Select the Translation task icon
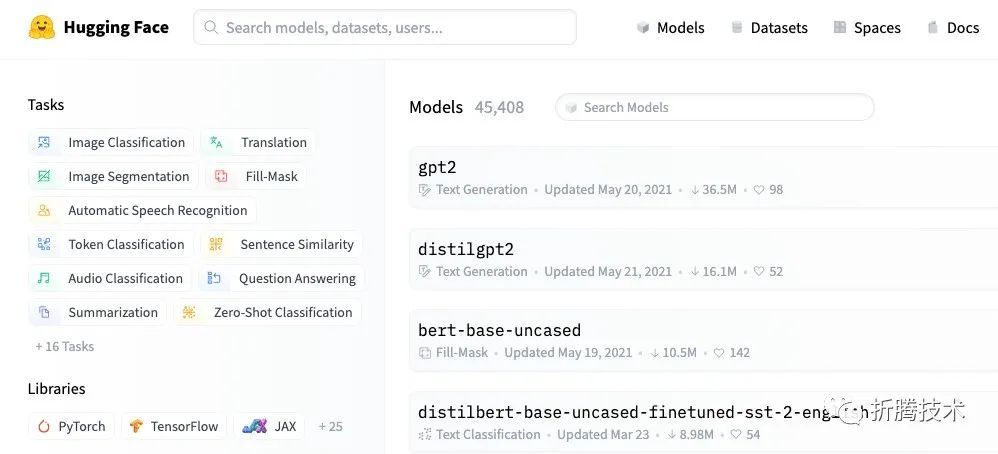Image resolution: width=998 pixels, height=454 pixels. [x=216, y=143]
